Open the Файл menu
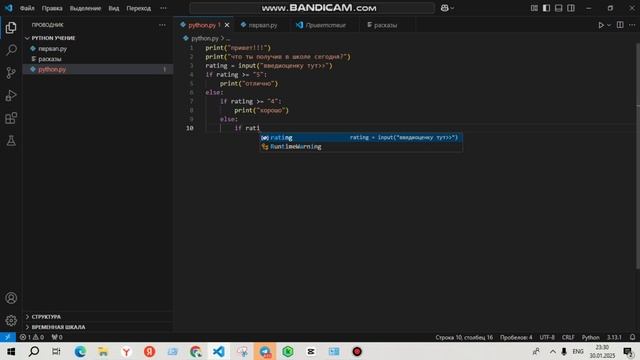This screenshot has height=360, width=640. pyautogui.click(x=27, y=8)
